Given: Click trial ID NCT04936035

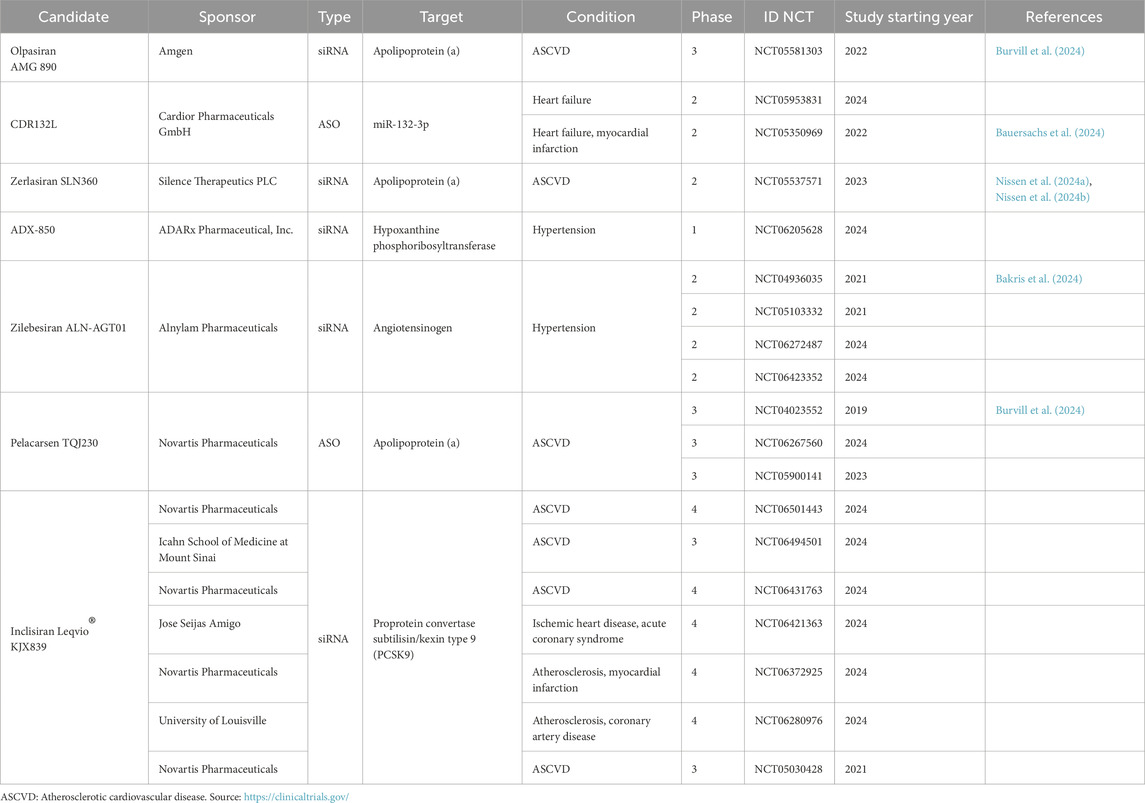Looking at the screenshot, I should 789,279.
